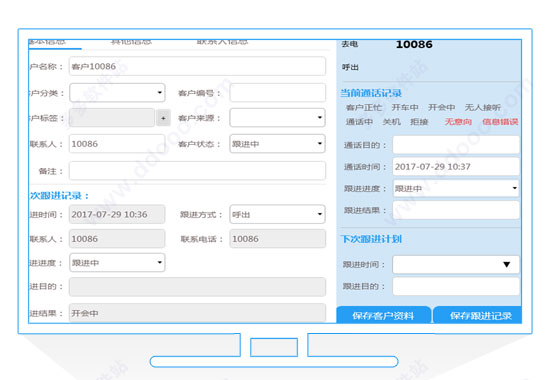Viewport: 547px width, 380px height.
Task: Expand 跟进时间 dropdown in 下次跟进计划
Action: 456,264
